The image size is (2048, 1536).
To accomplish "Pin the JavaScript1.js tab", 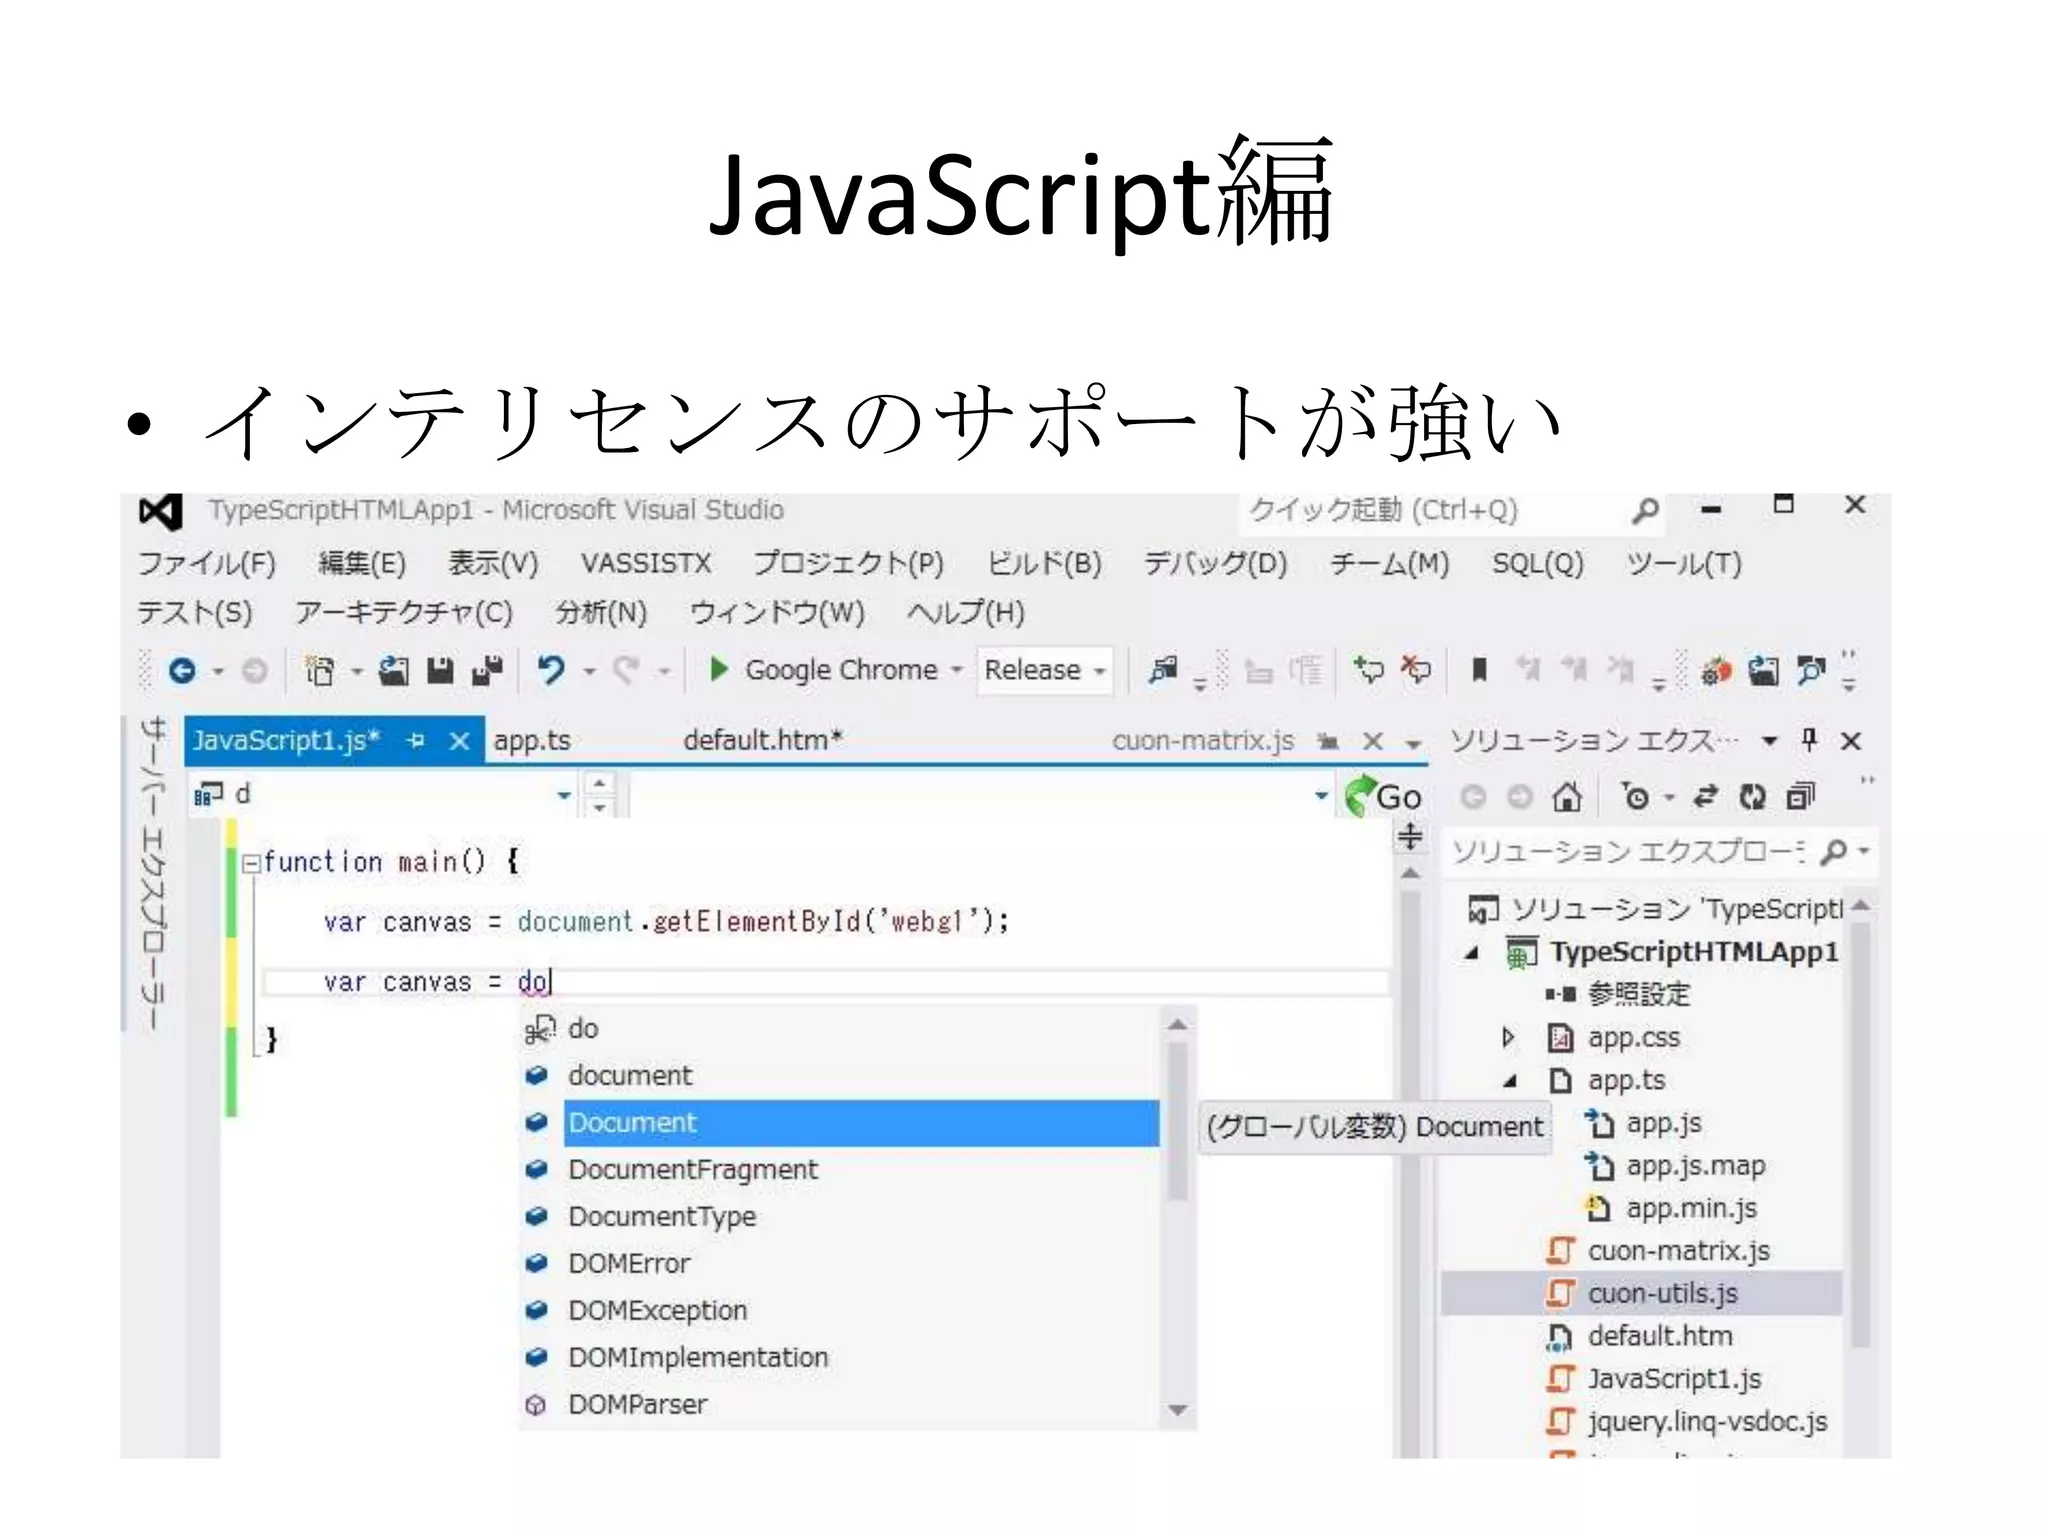I will 416,741.
